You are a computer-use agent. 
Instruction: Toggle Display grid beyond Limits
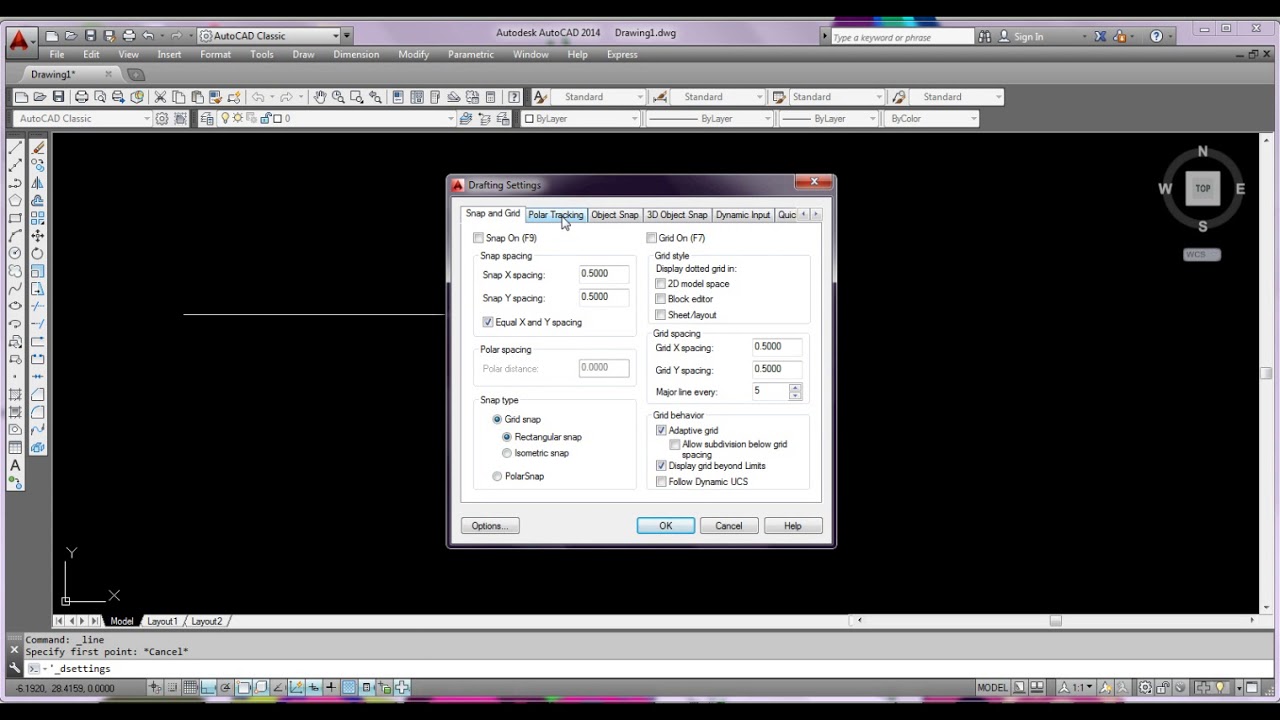click(x=661, y=466)
